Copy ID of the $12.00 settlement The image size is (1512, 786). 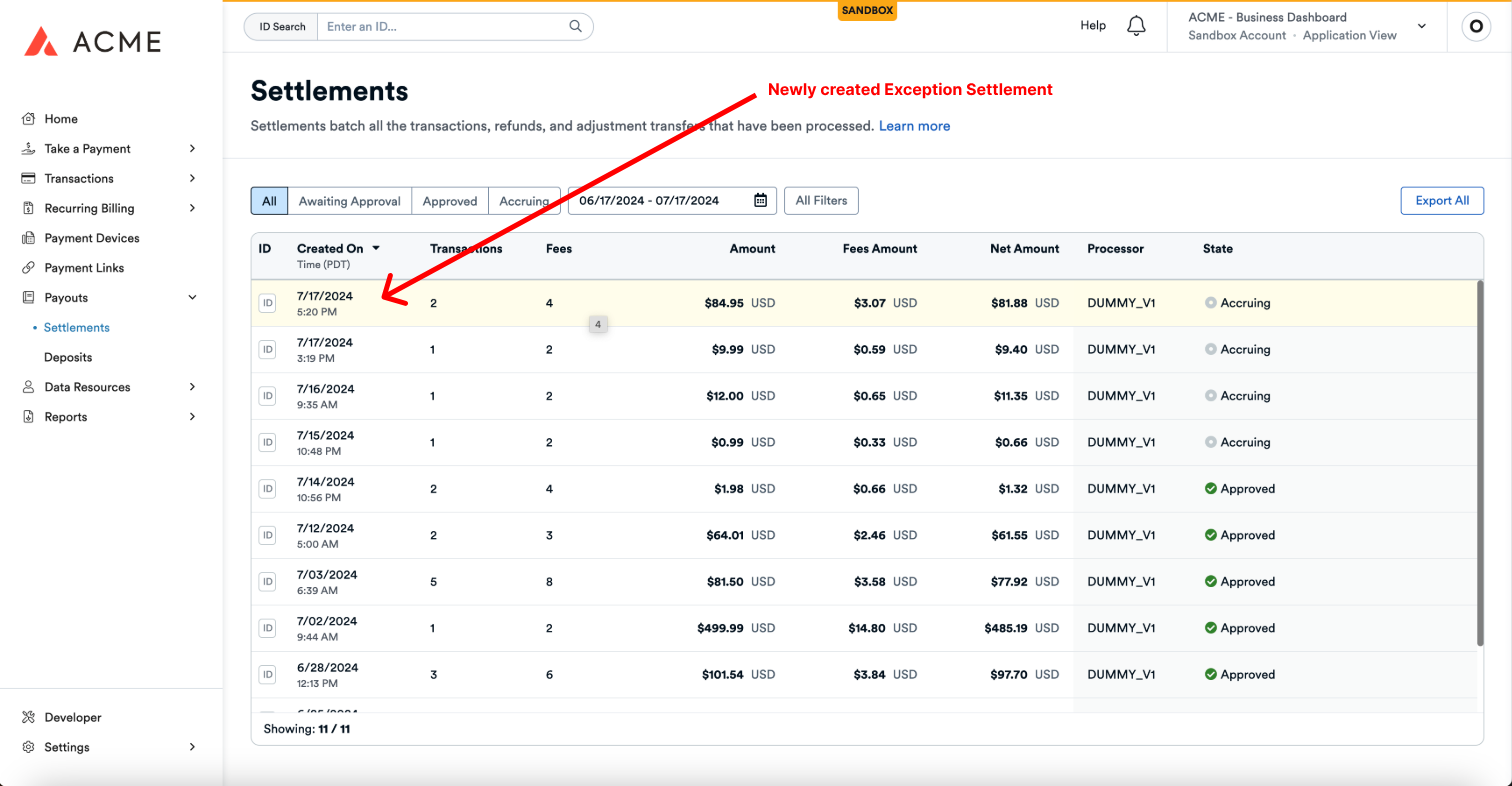tap(267, 396)
